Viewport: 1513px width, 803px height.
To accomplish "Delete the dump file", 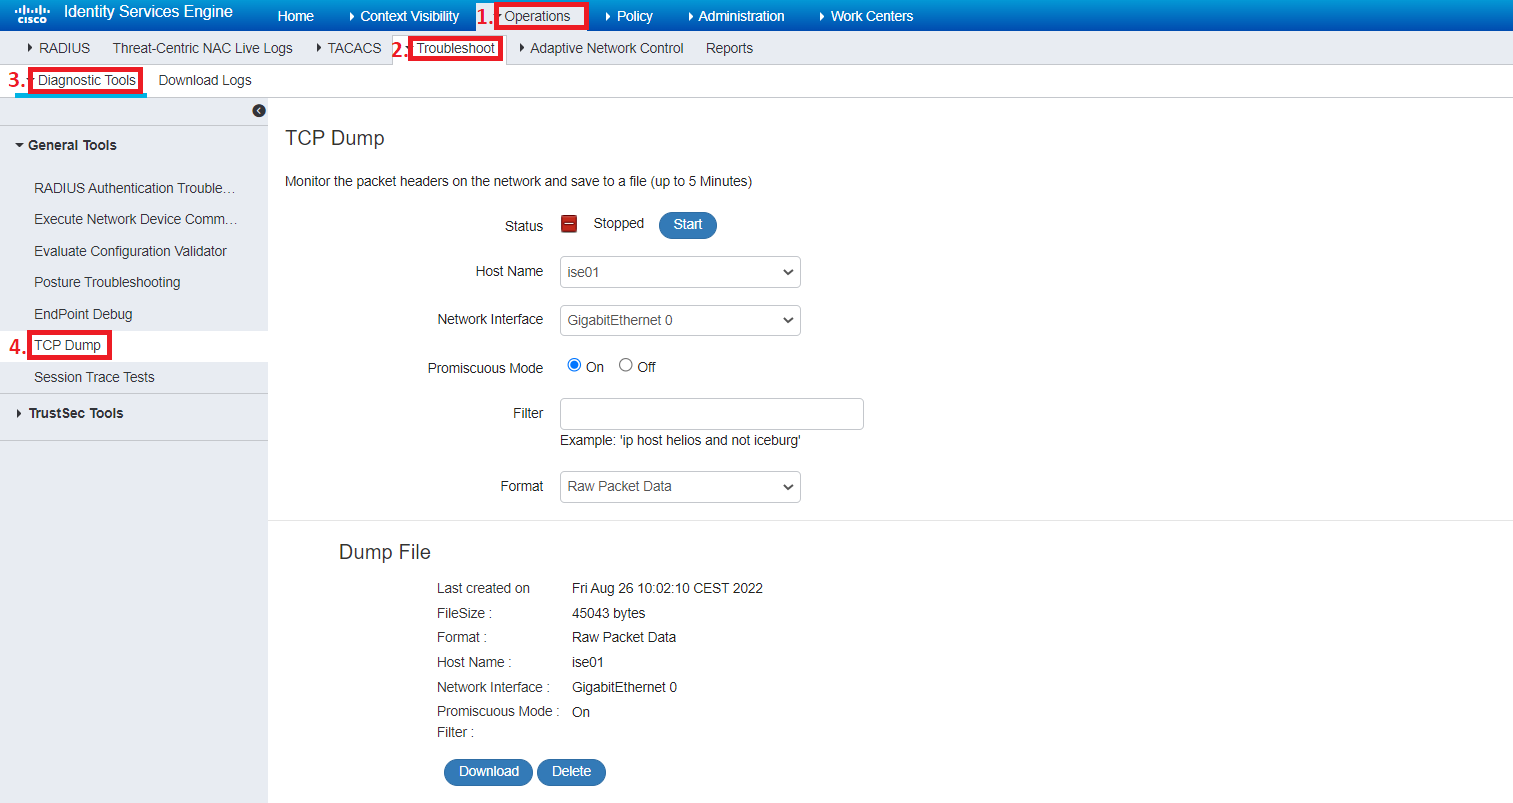I will pos(571,772).
